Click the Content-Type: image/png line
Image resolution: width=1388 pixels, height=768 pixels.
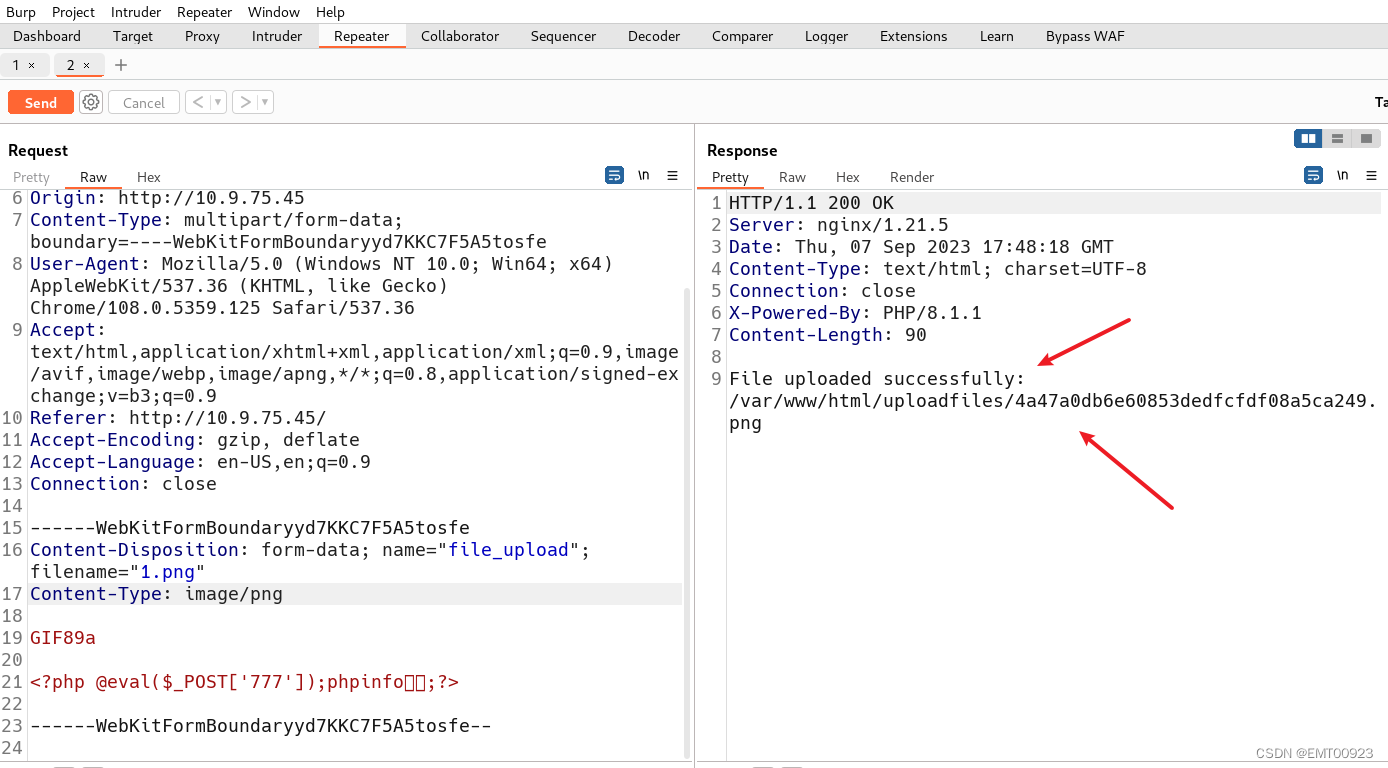[156, 594]
